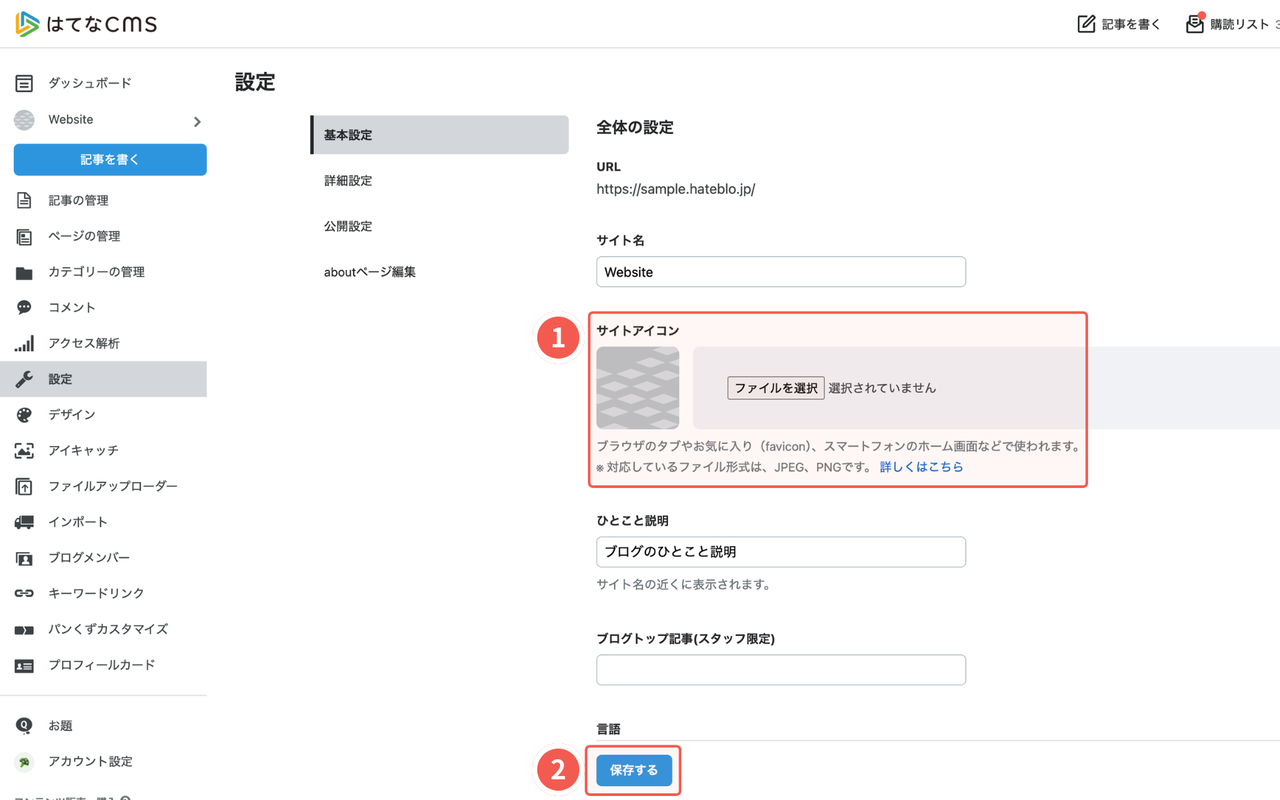Open 購読リスト in the top bar

click(x=1232, y=23)
